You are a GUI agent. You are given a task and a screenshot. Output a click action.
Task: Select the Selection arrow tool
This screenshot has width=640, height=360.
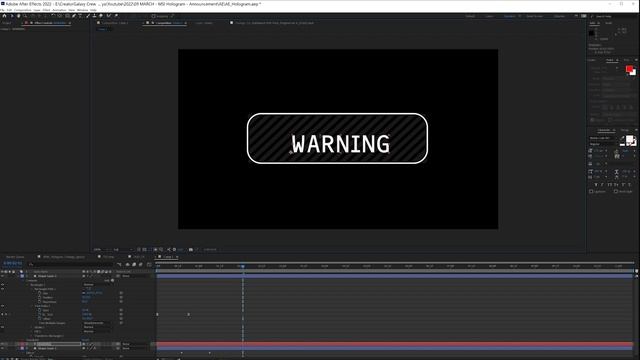[x=12, y=16]
